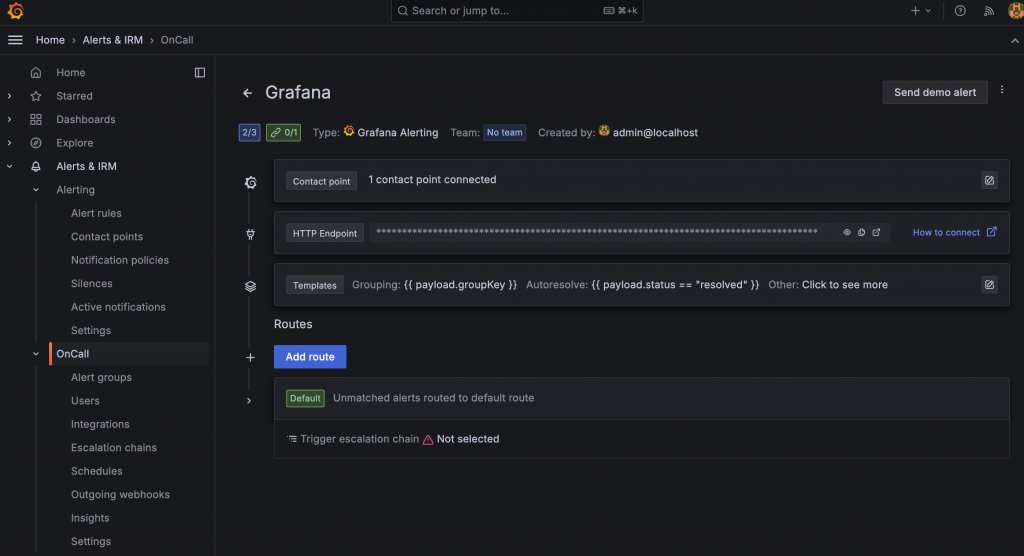Expand the Default route chevron
The width and height of the screenshot is (1024, 556).
click(249, 401)
